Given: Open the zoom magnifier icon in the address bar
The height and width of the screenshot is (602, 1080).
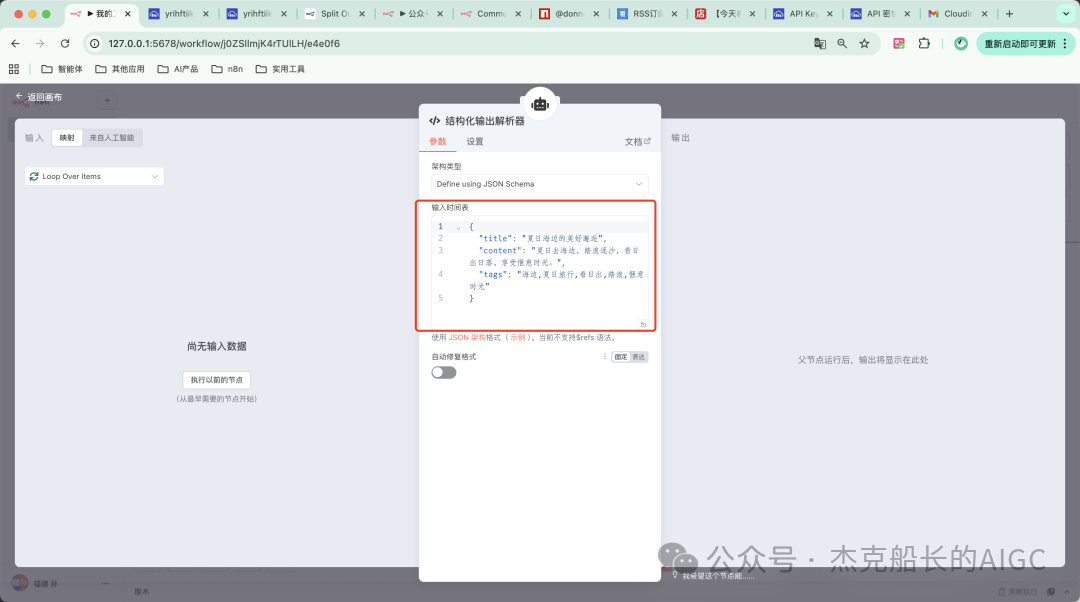Looking at the screenshot, I should (842, 43).
